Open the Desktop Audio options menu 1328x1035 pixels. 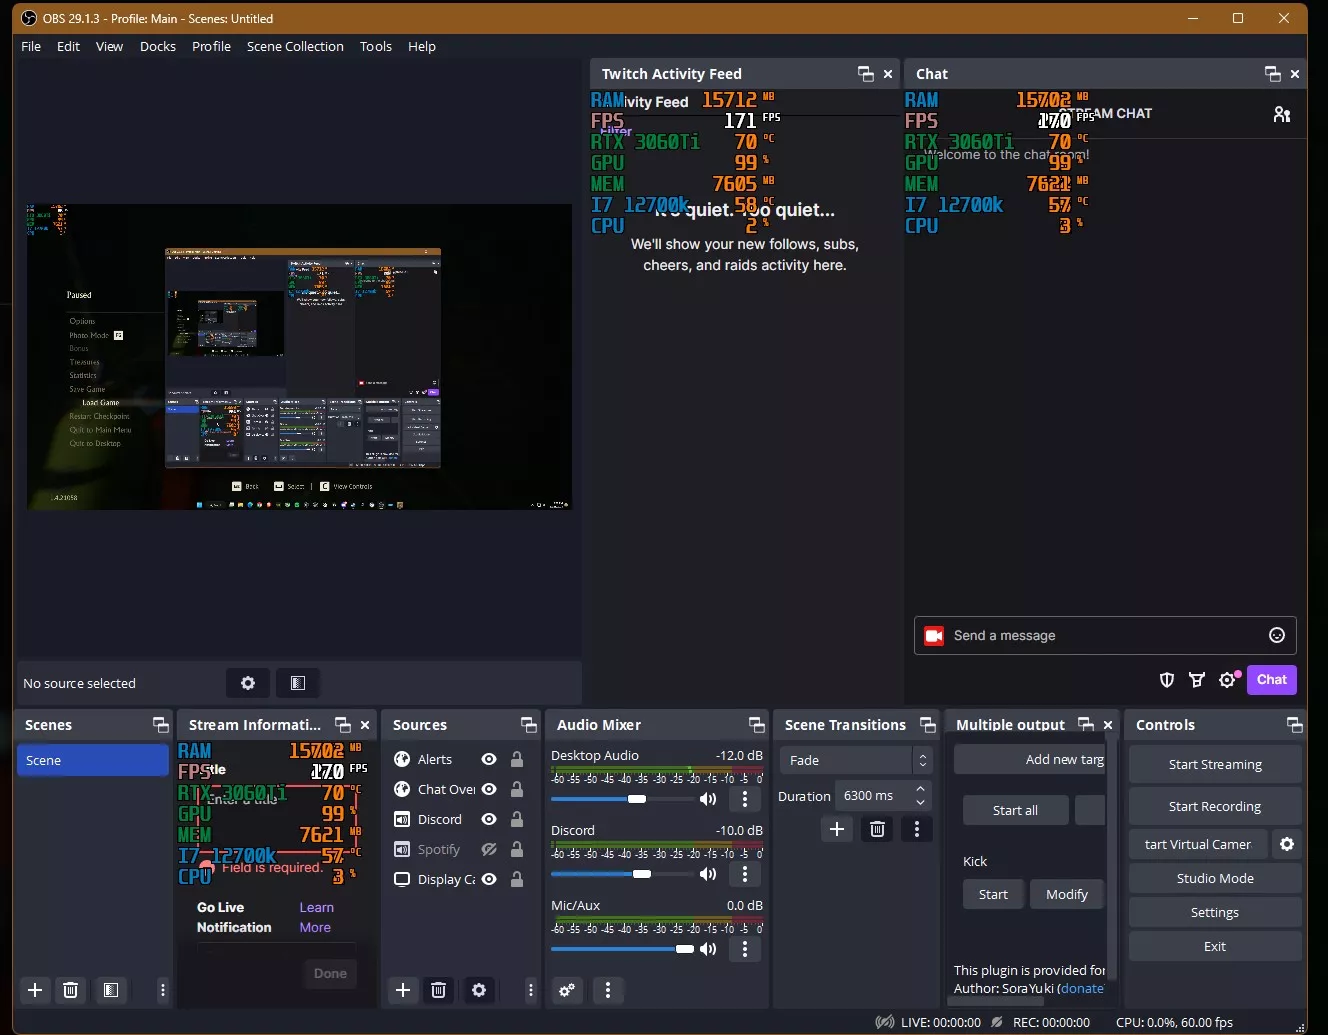click(x=744, y=799)
